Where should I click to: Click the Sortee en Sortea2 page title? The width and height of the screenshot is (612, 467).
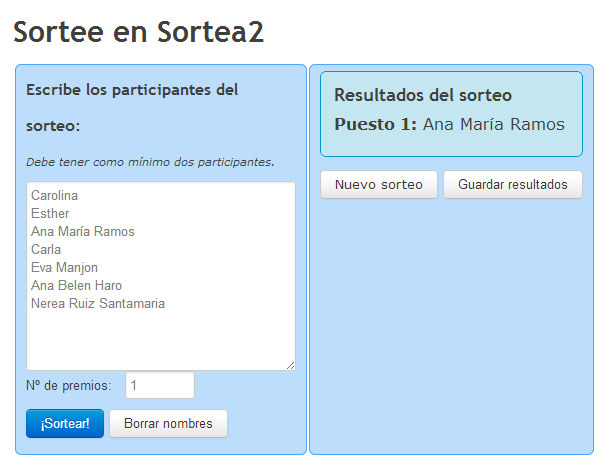point(139,32)
